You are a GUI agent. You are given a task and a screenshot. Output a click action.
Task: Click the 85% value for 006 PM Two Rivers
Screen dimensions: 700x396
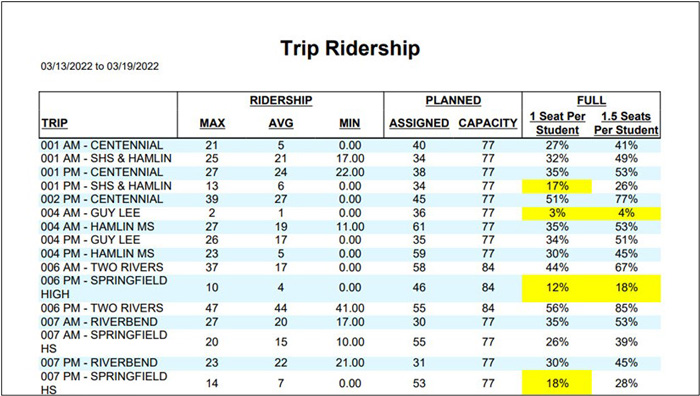pos(626,308)
